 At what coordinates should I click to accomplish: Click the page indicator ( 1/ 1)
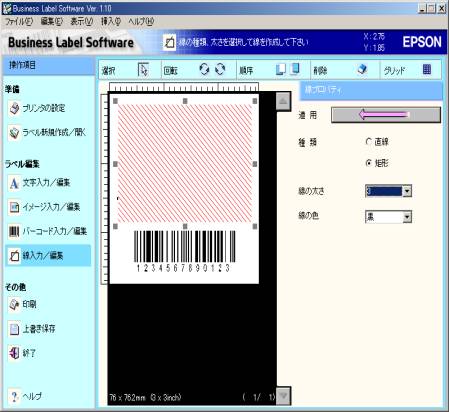[259, 397]
